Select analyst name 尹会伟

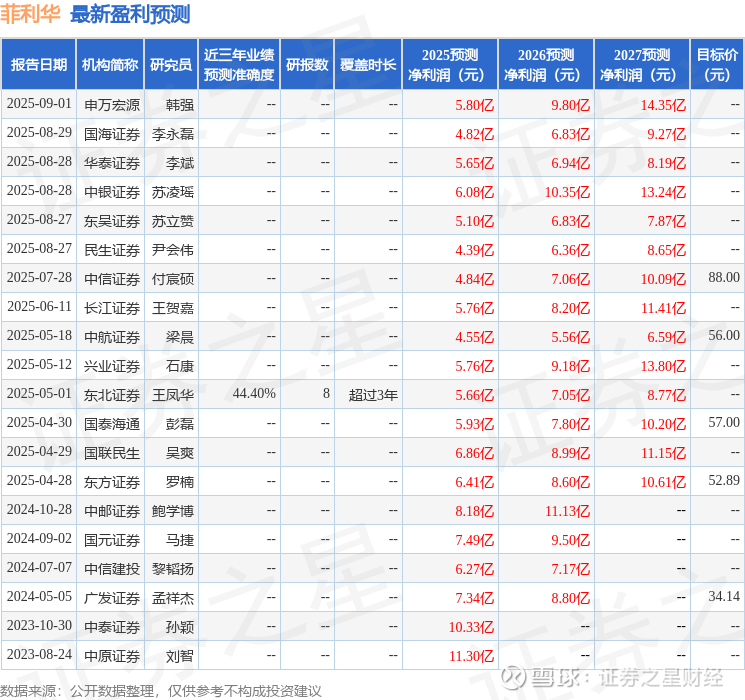coord(173,250)
